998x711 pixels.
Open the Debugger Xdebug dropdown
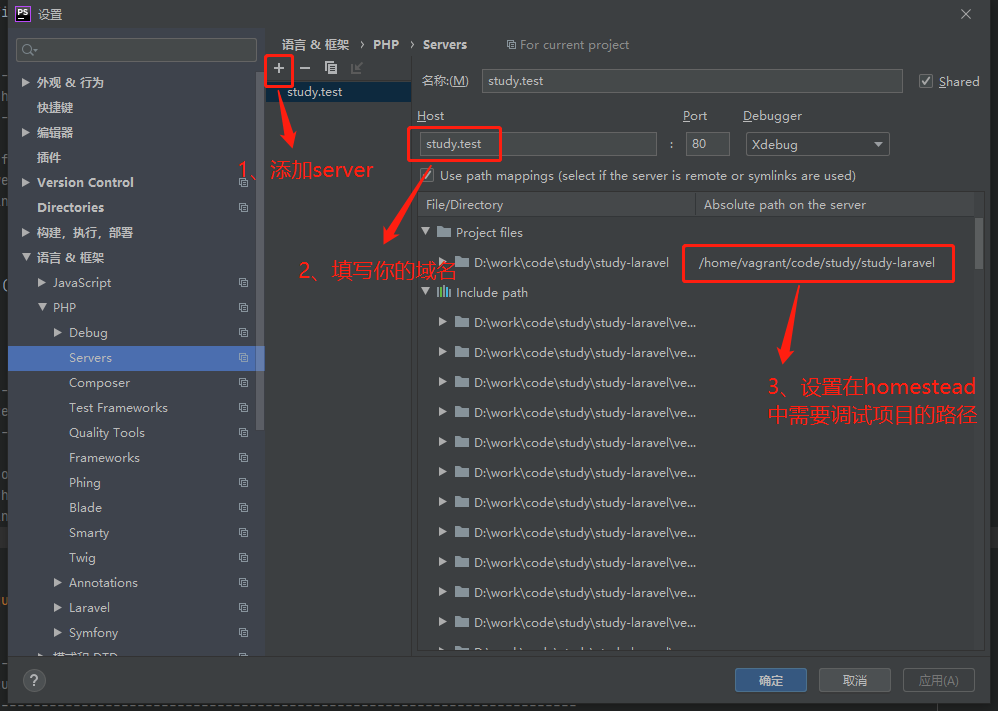click(817, 144)
